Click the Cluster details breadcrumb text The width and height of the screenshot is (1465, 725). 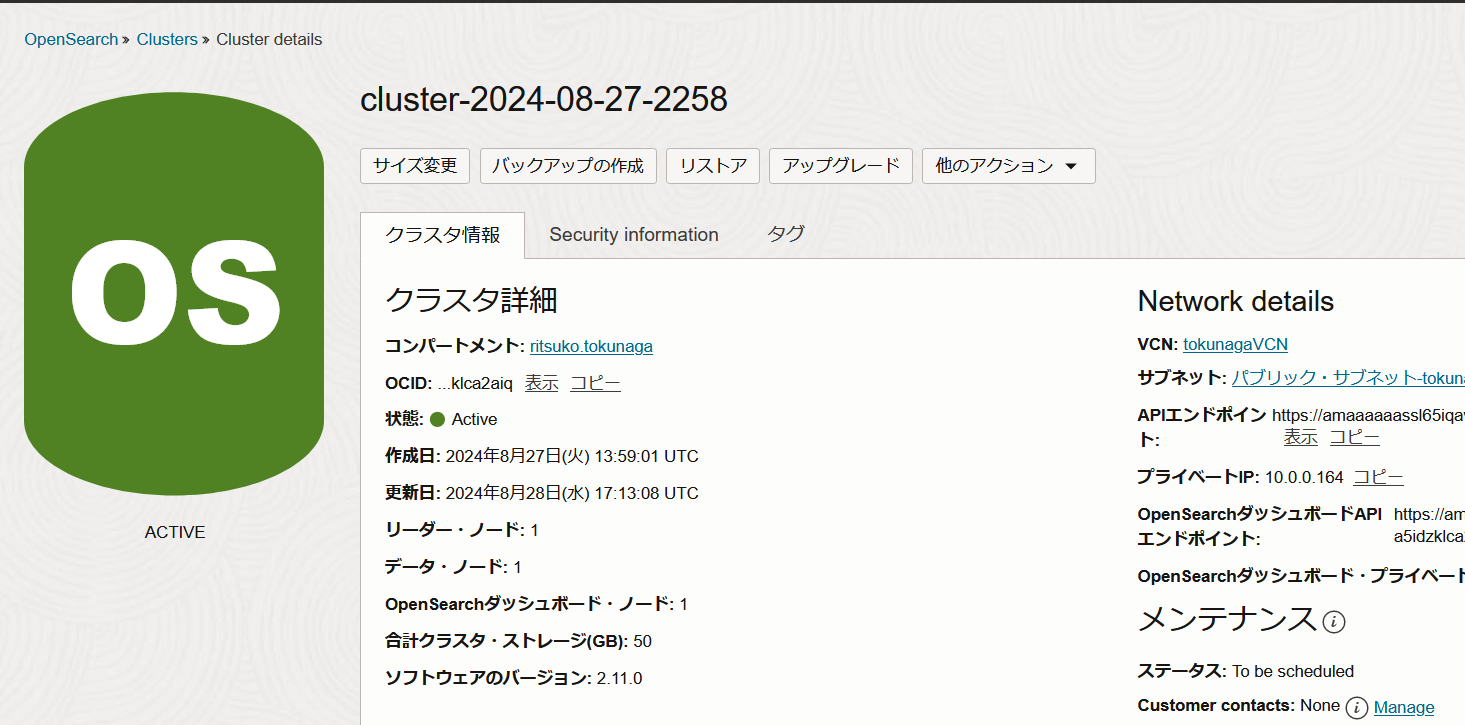click(x=269, y=40)
